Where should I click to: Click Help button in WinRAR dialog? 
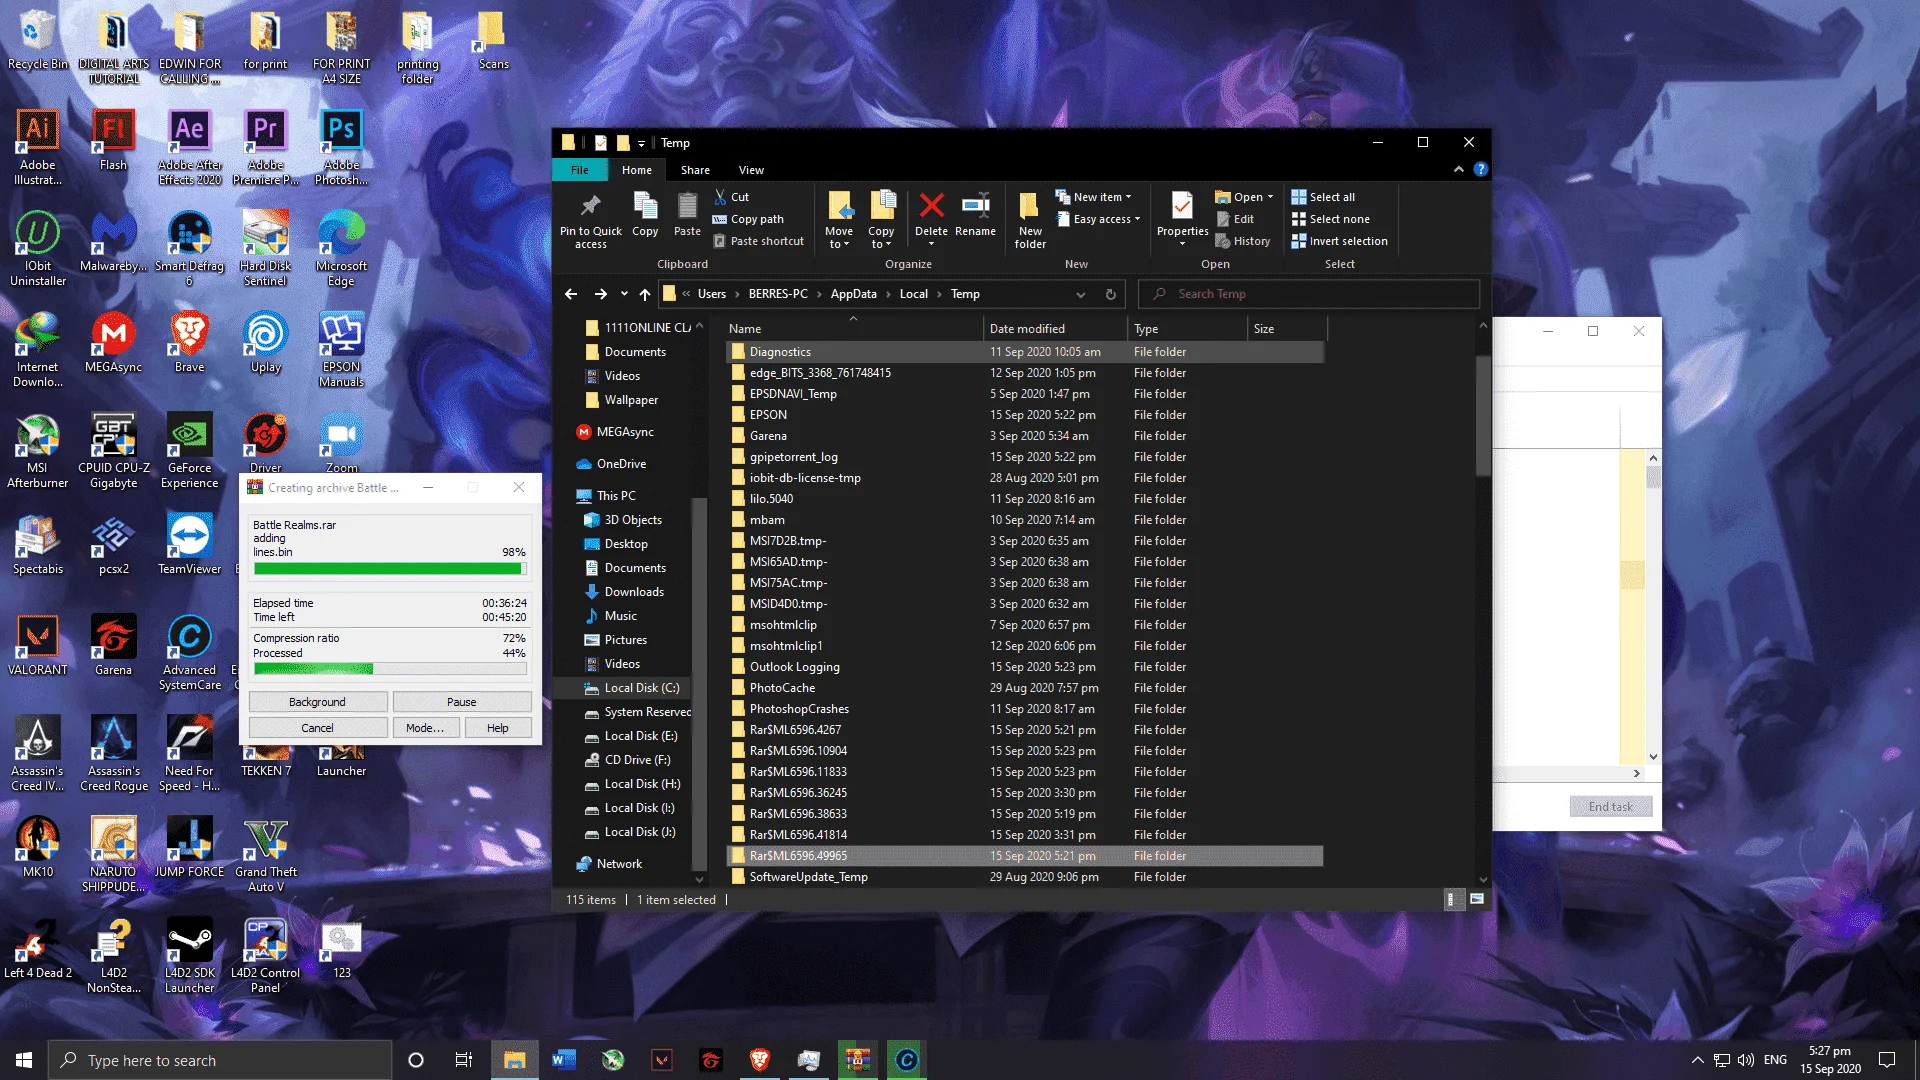[x=498, y=728]
